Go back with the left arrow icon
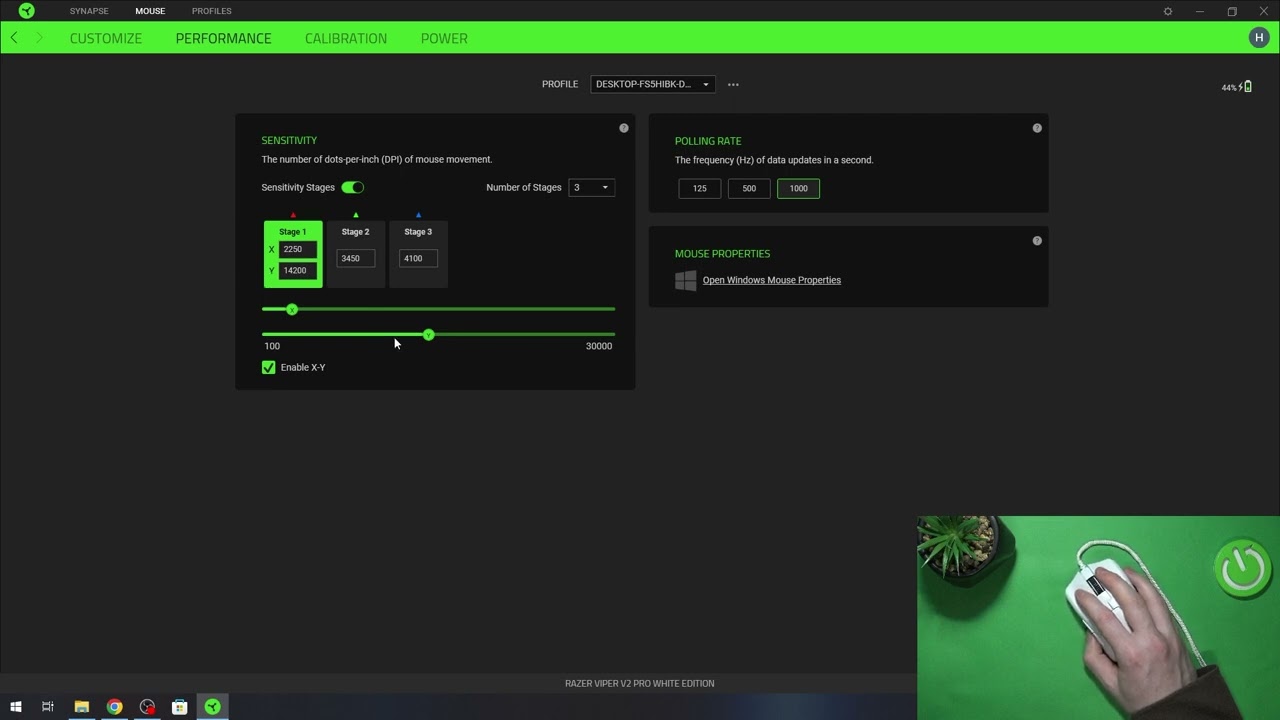The height and width of the screenshot is (720, 1280). [14, 38]
